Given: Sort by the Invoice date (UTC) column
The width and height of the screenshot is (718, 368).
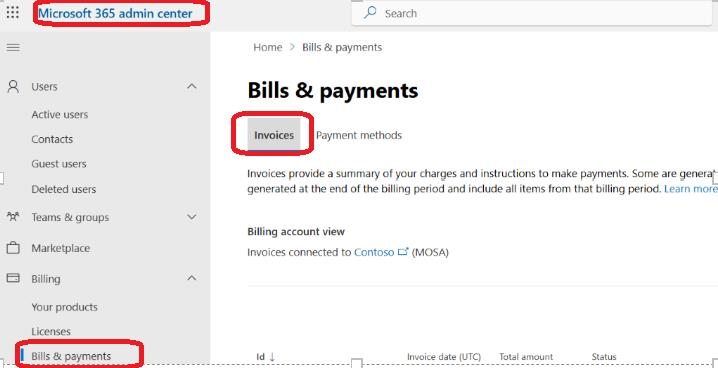Looking at the screenshot, I should click(444, 357).
